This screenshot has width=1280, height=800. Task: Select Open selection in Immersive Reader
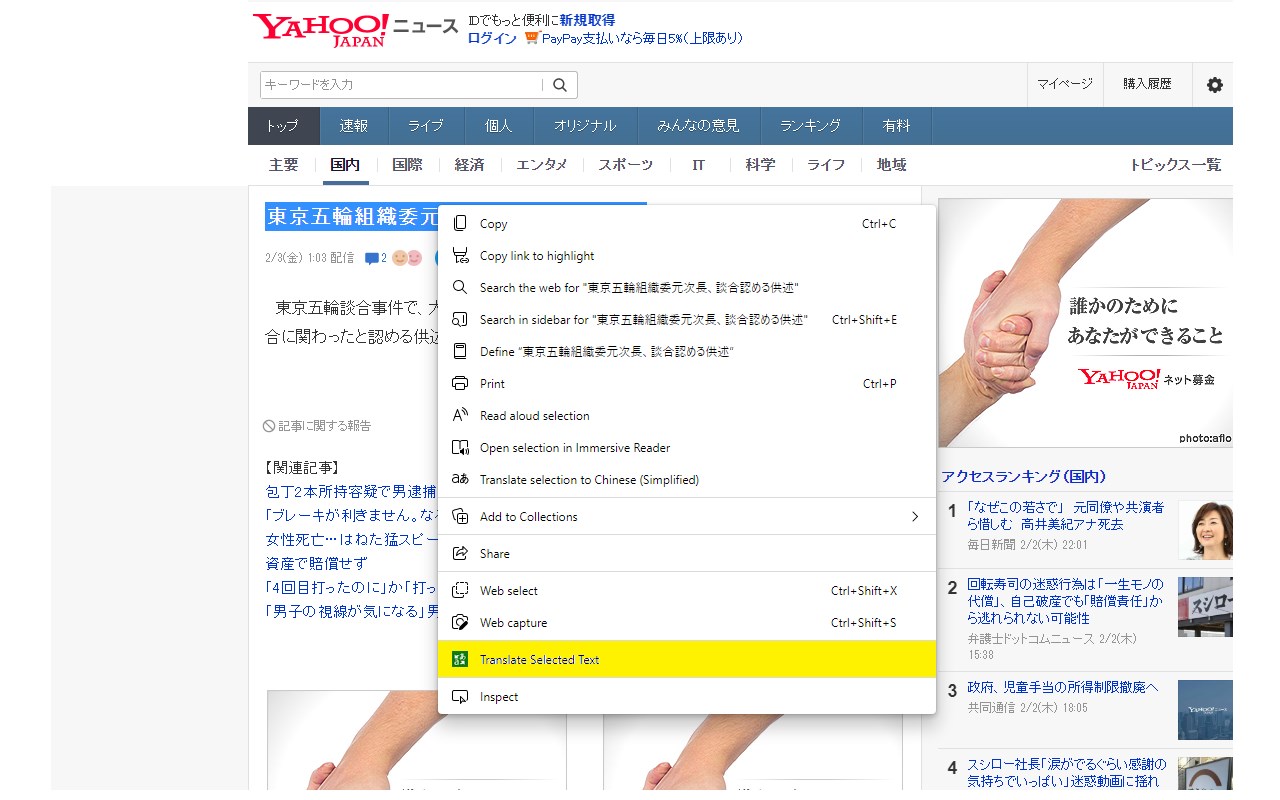click(687, 448)
